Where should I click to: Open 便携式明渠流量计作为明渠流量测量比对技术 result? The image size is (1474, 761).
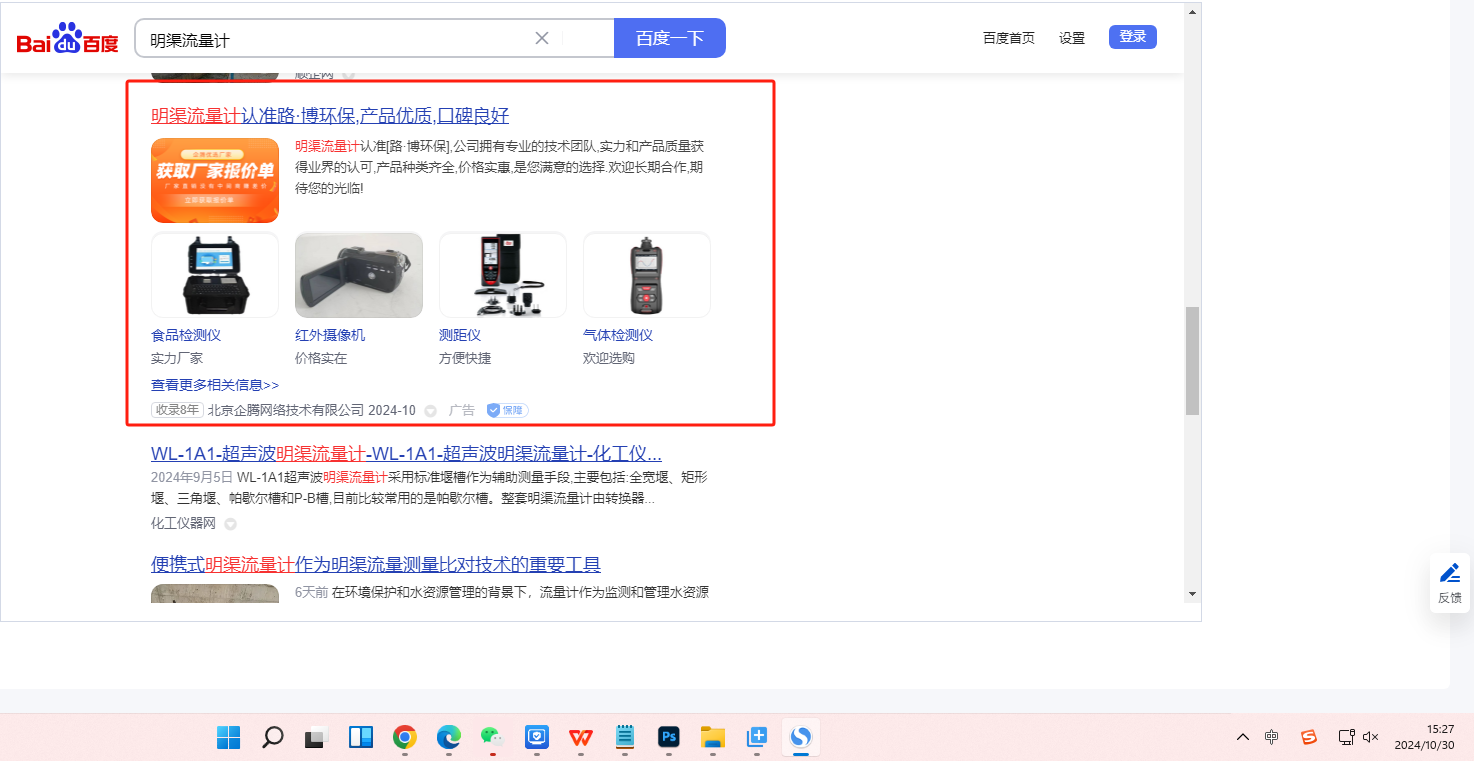pos(376,565)
